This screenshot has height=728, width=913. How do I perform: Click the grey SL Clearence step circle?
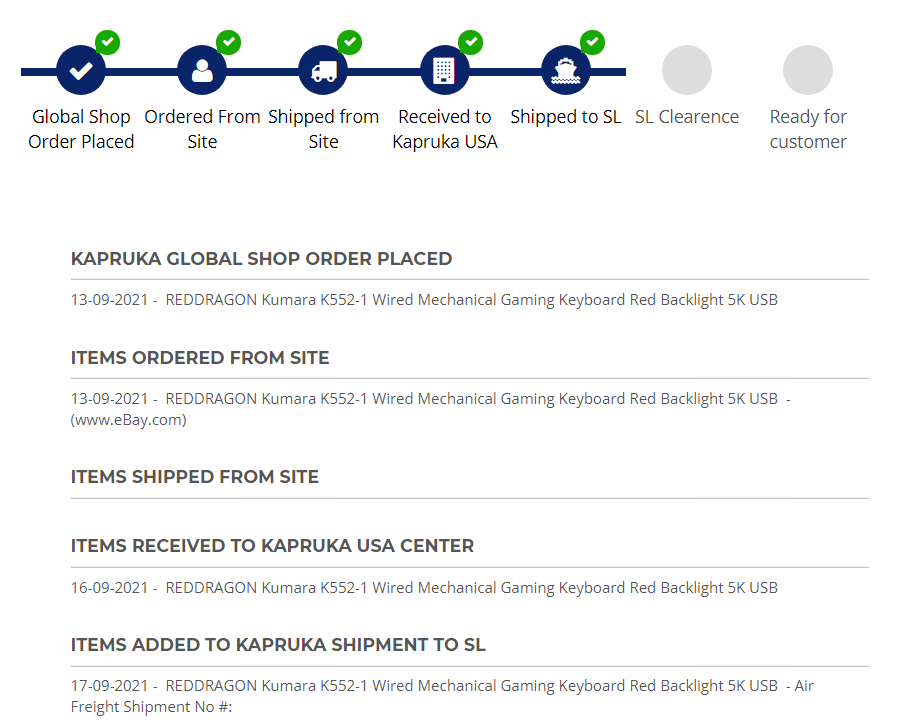686,70
